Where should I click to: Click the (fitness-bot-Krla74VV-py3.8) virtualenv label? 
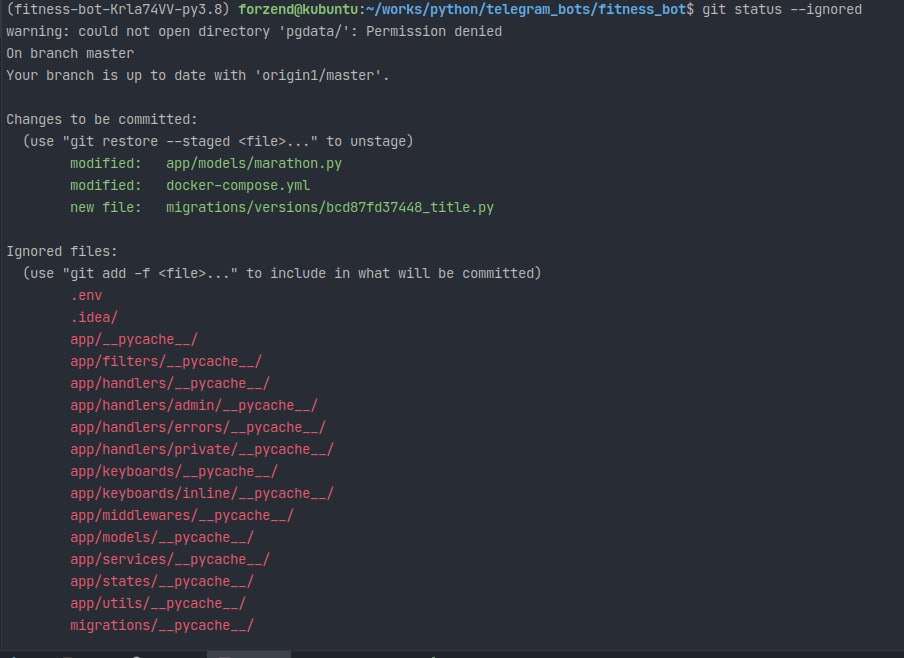pyautogui.click(x=118, y=10)
